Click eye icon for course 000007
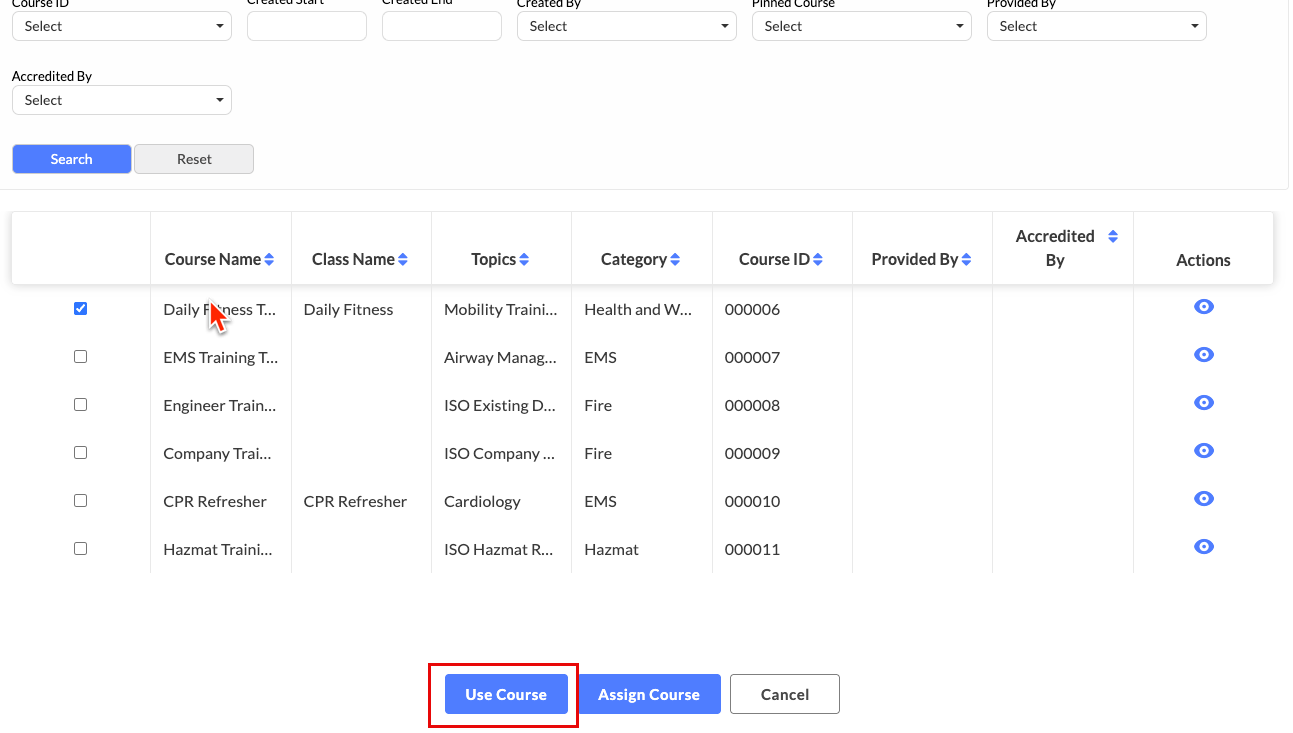The image size is (1293, 733). 1204,355
